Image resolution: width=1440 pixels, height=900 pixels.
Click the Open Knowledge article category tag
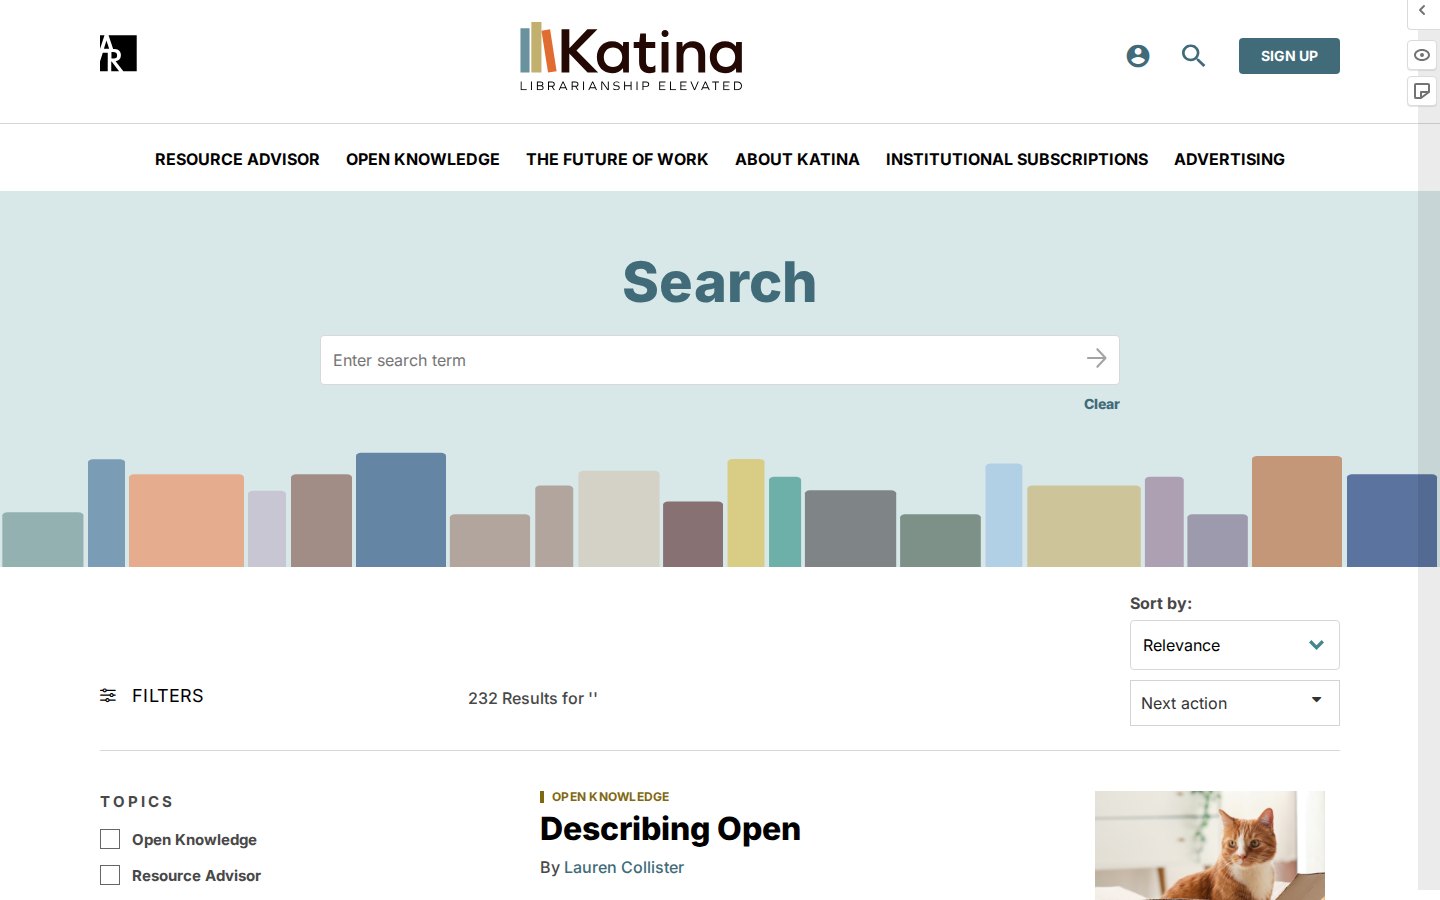tap(610, 797)
